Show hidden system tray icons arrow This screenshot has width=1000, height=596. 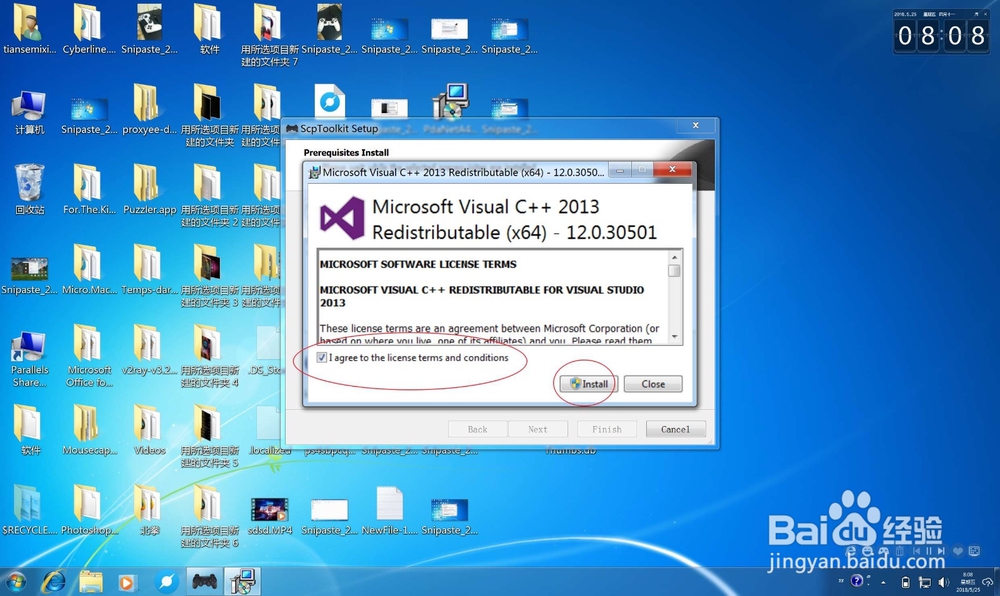tap(883, 583)
